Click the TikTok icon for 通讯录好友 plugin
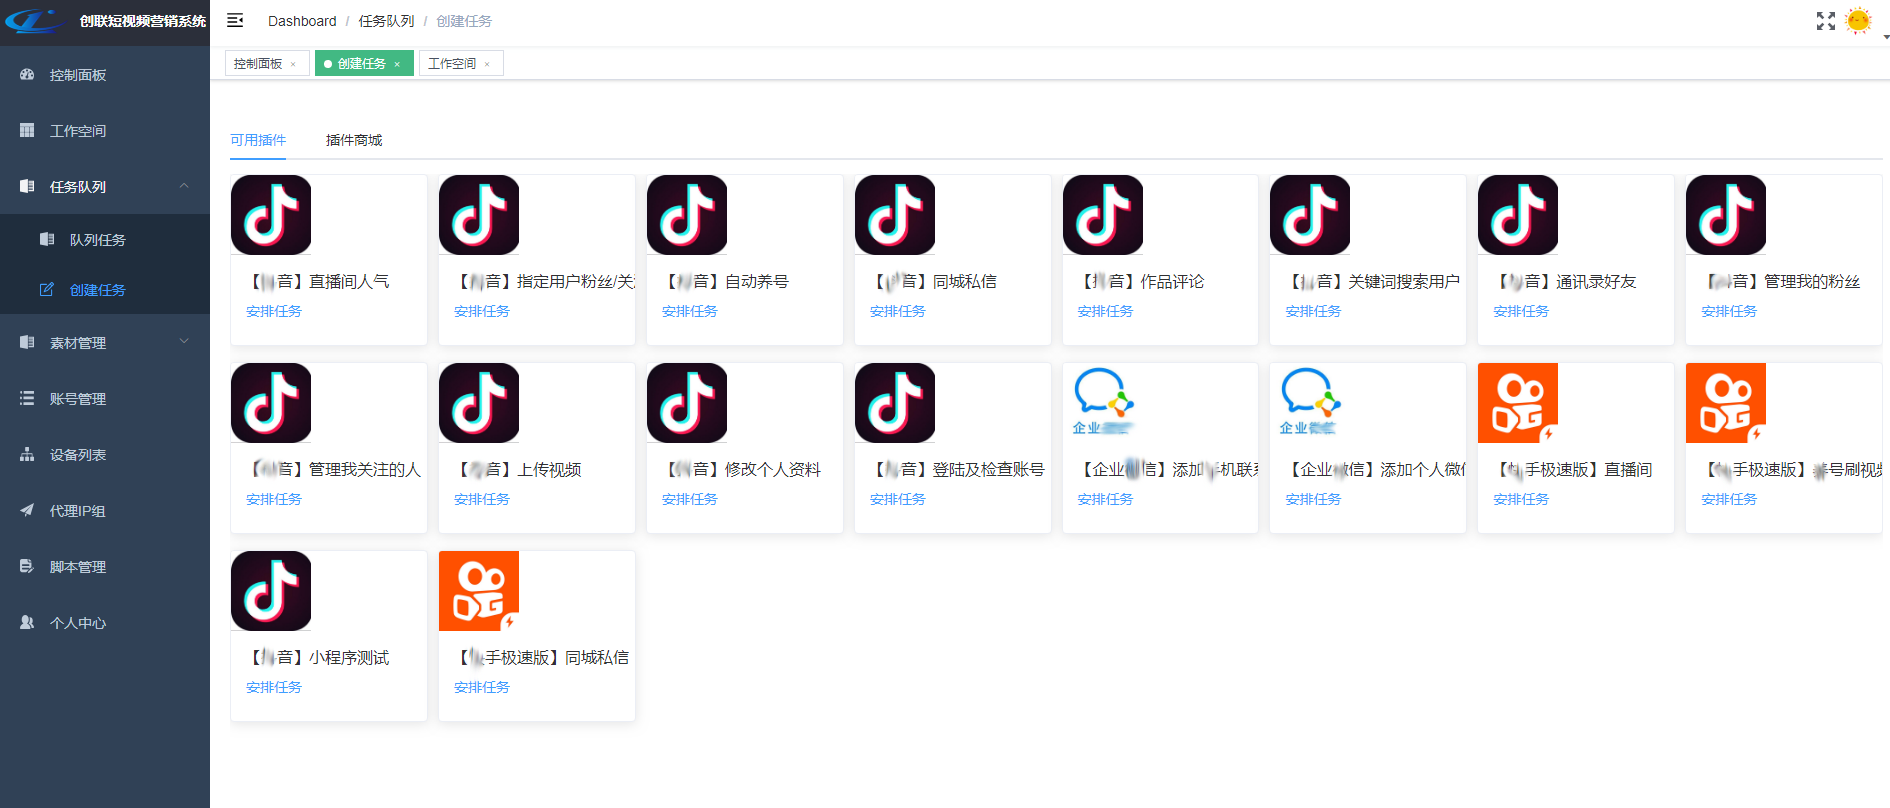The image size is (1890, 808). [1518, 215]
